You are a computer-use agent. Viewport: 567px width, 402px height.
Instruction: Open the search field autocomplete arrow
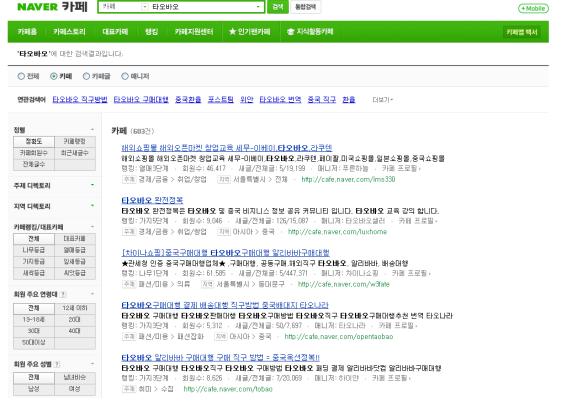click(258, 7)
